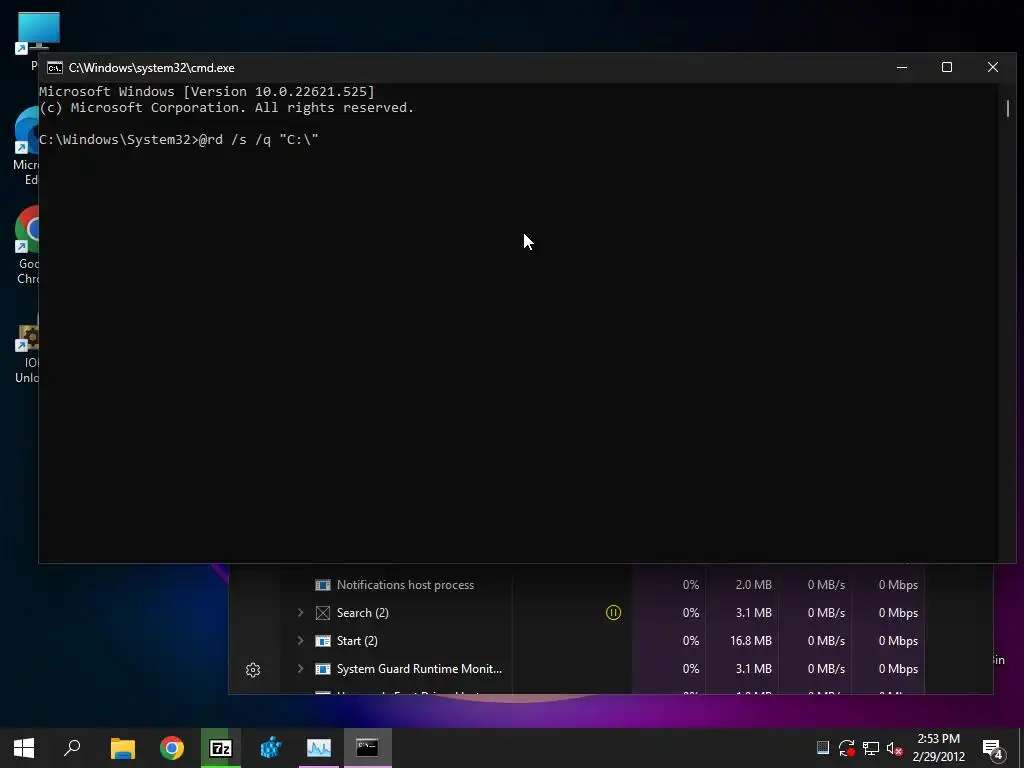Click 0 Mbps network value on Search row
The height and width of the screenshot is (768, 1024).
[x=898, y=613]
